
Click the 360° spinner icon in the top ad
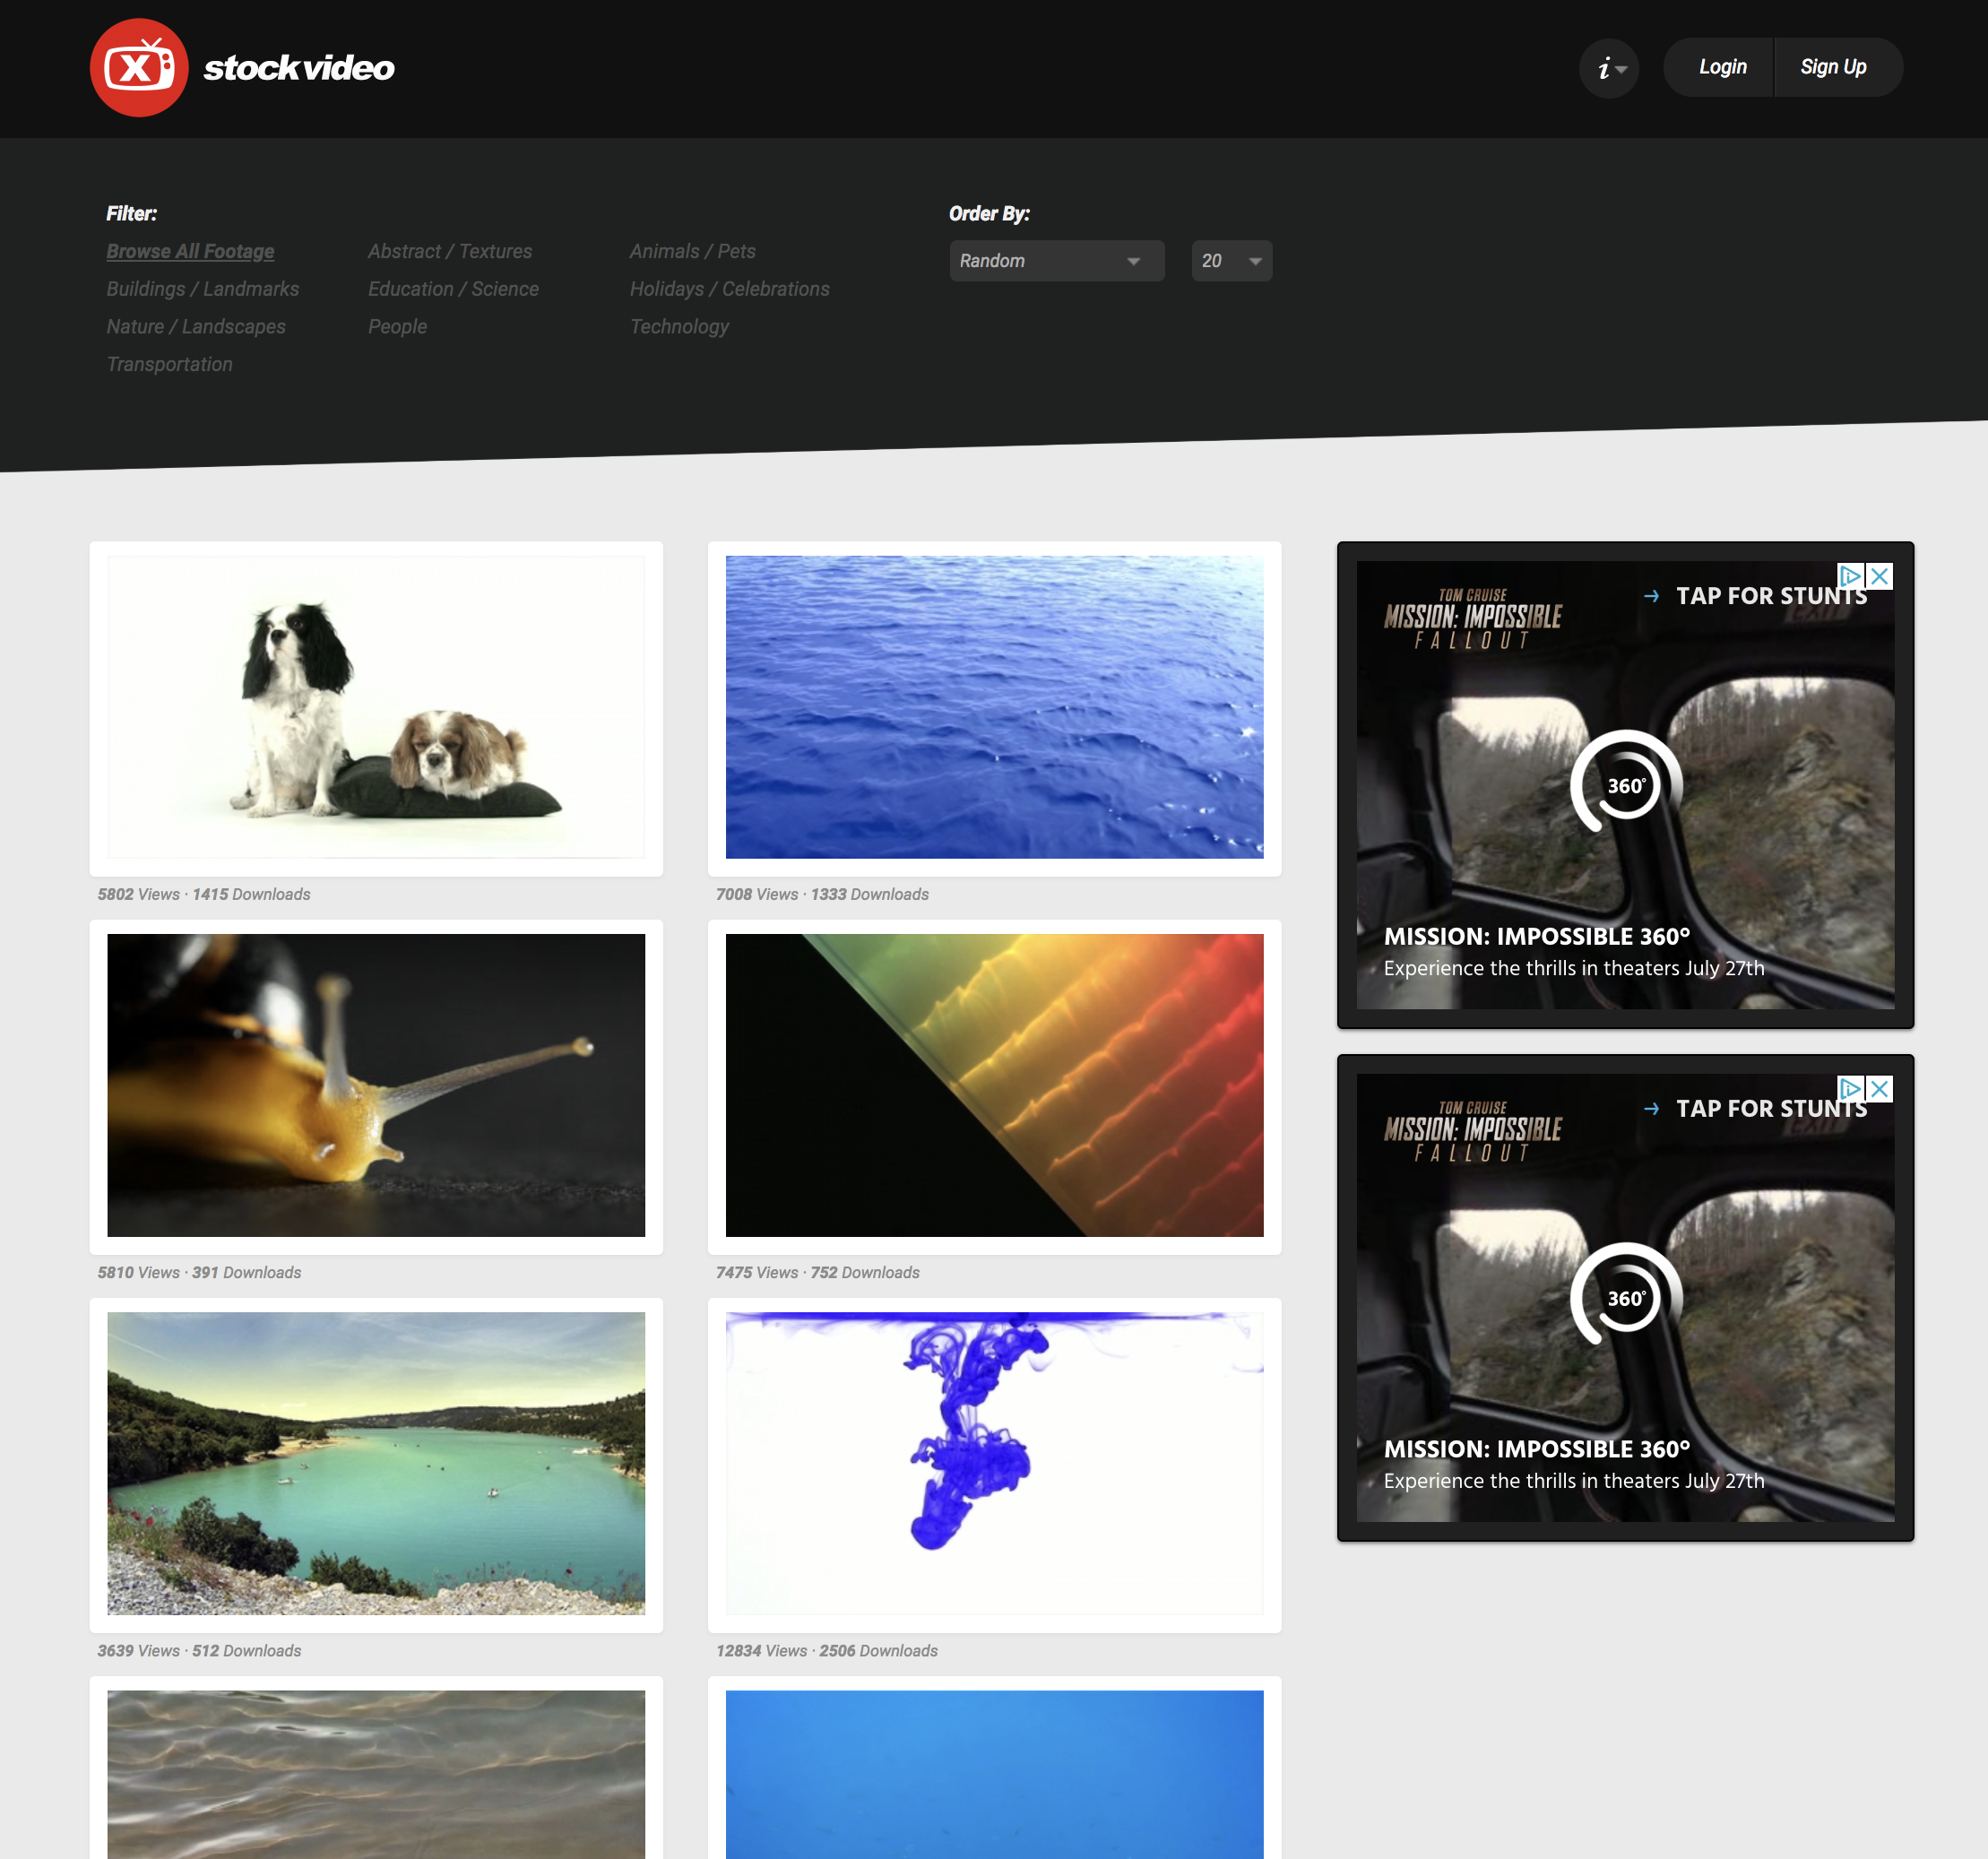1625,786
